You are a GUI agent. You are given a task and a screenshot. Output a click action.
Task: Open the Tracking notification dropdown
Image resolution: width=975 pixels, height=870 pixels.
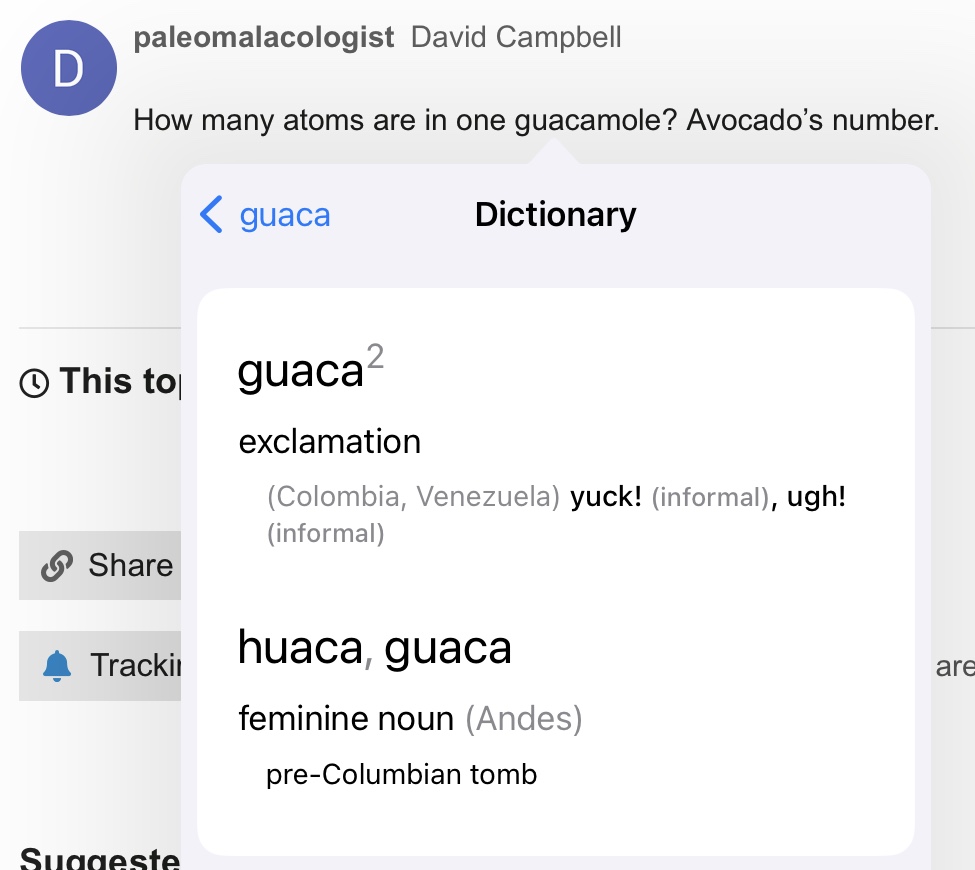100,665
